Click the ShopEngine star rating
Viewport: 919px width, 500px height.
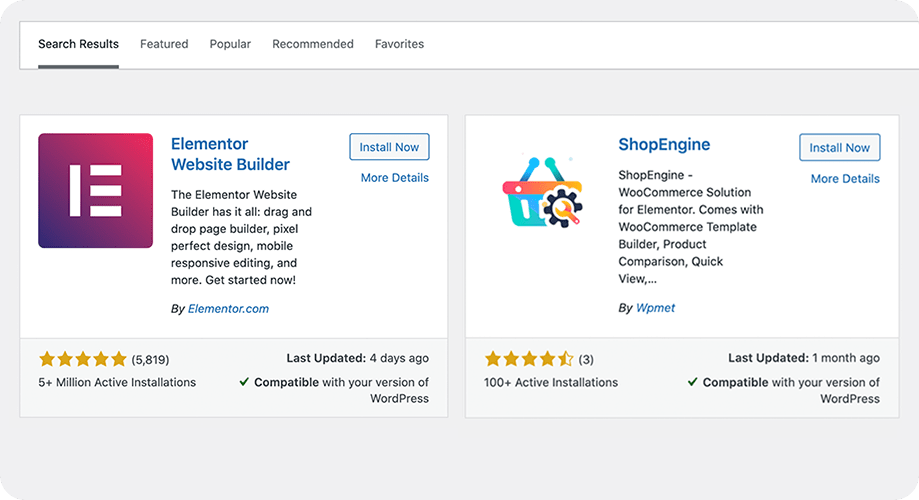[529, 359]
